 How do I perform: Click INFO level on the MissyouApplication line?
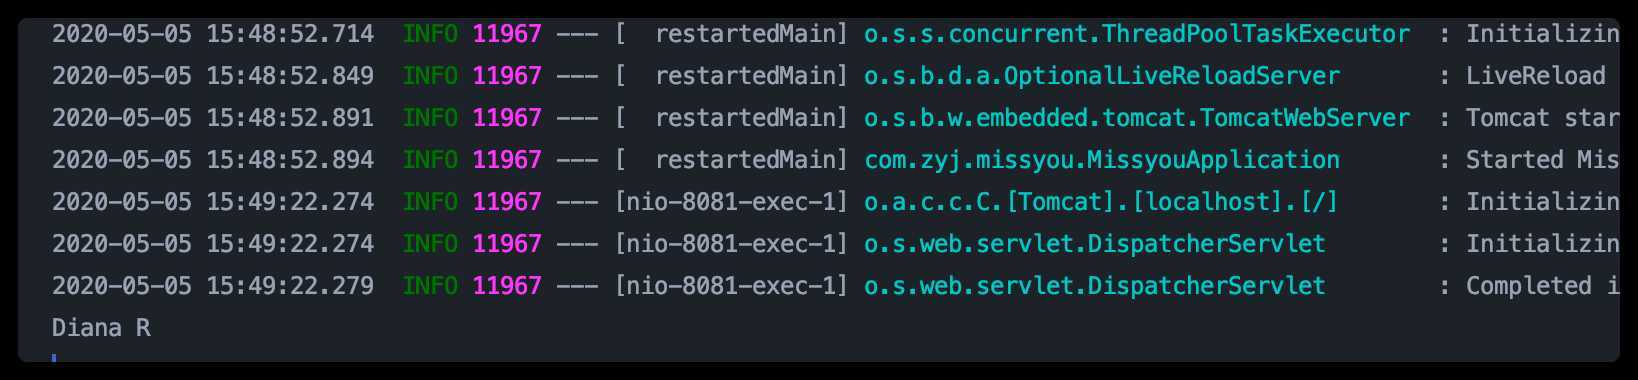[x=430, y=160]
